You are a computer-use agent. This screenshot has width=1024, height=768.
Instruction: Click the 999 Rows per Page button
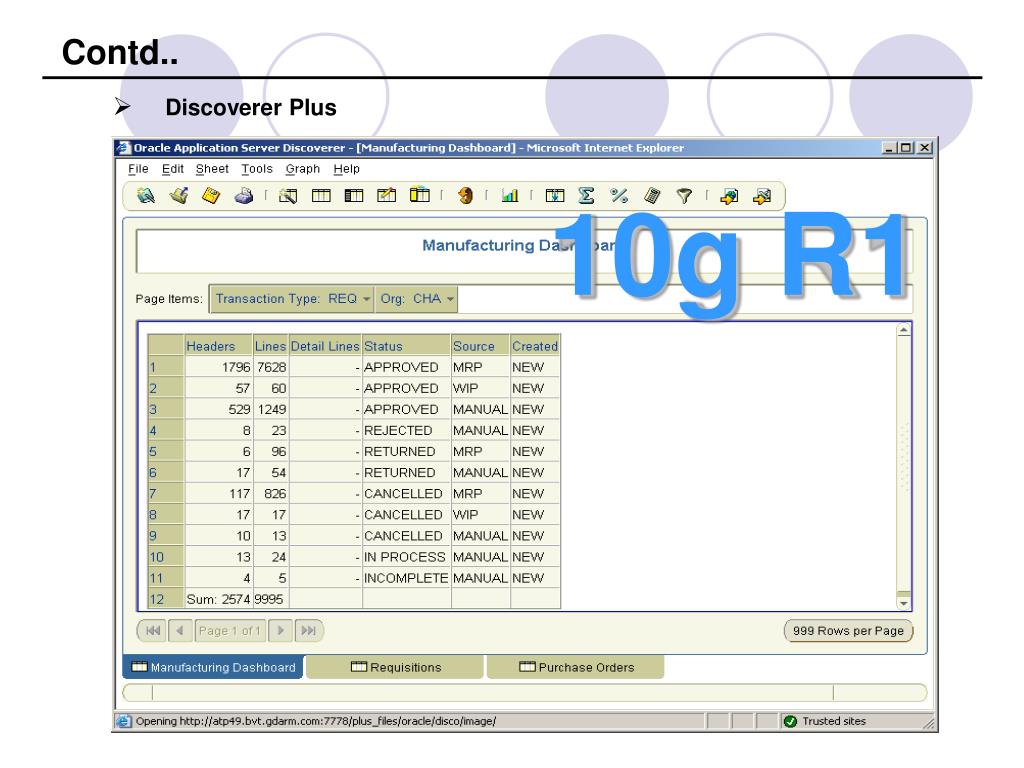click(848, 631)
